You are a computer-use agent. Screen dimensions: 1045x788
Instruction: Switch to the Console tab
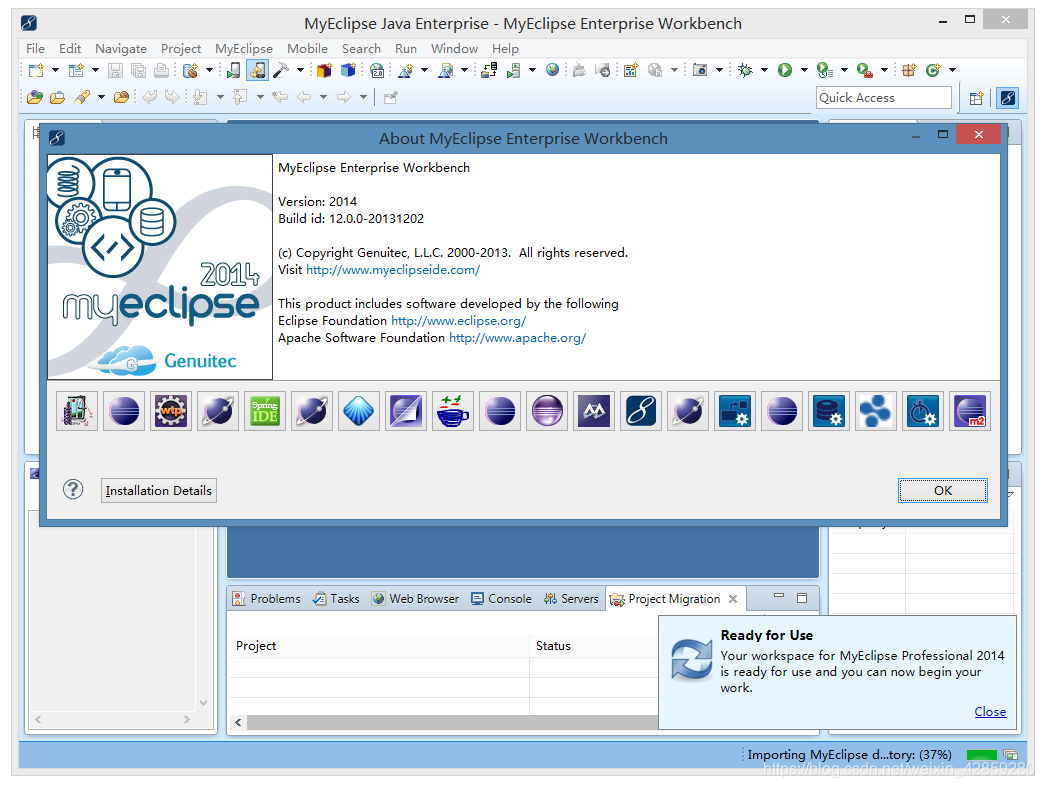click(x=501, y=598)
